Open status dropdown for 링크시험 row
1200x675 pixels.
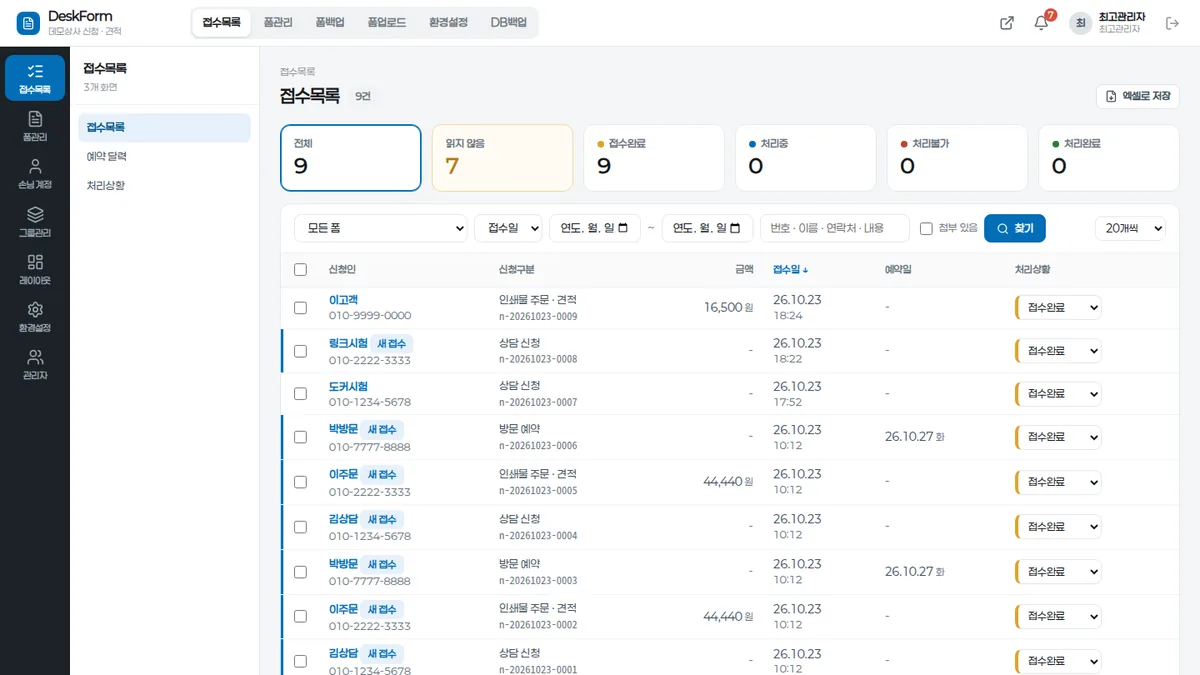tap(1059, 351)
